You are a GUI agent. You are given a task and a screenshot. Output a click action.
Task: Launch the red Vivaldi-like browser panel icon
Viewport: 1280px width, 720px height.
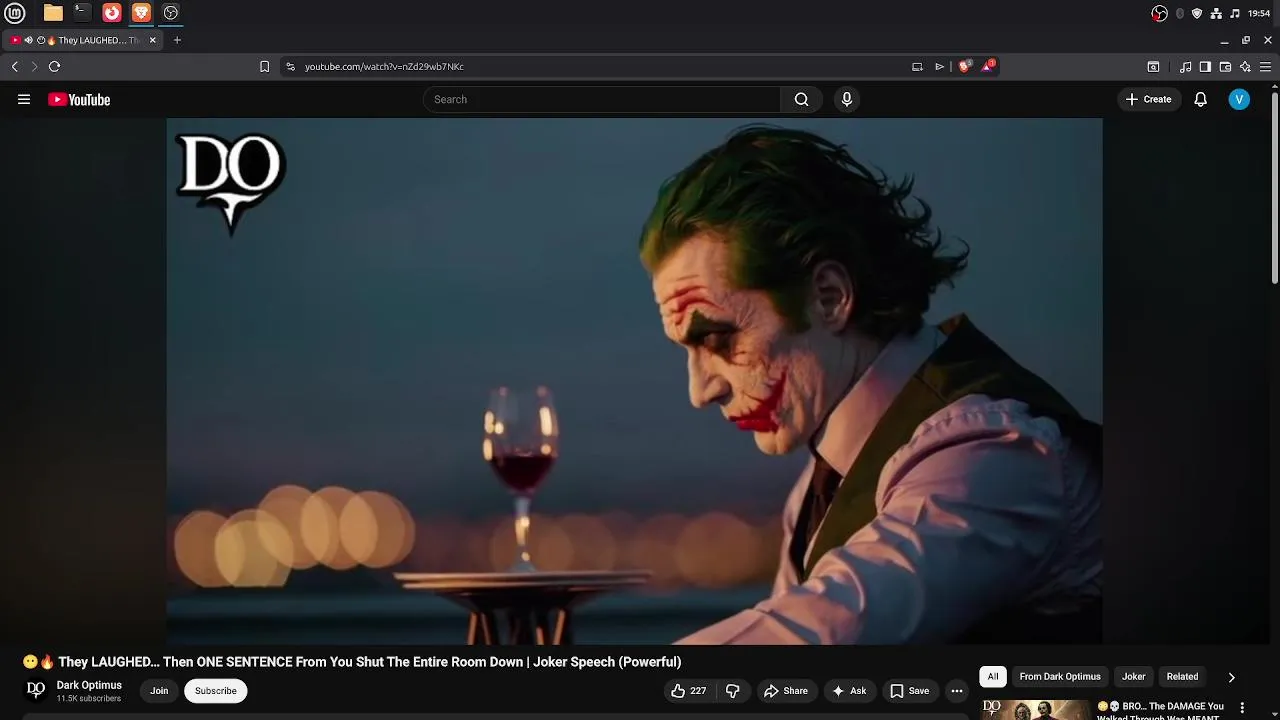(112, 13)
